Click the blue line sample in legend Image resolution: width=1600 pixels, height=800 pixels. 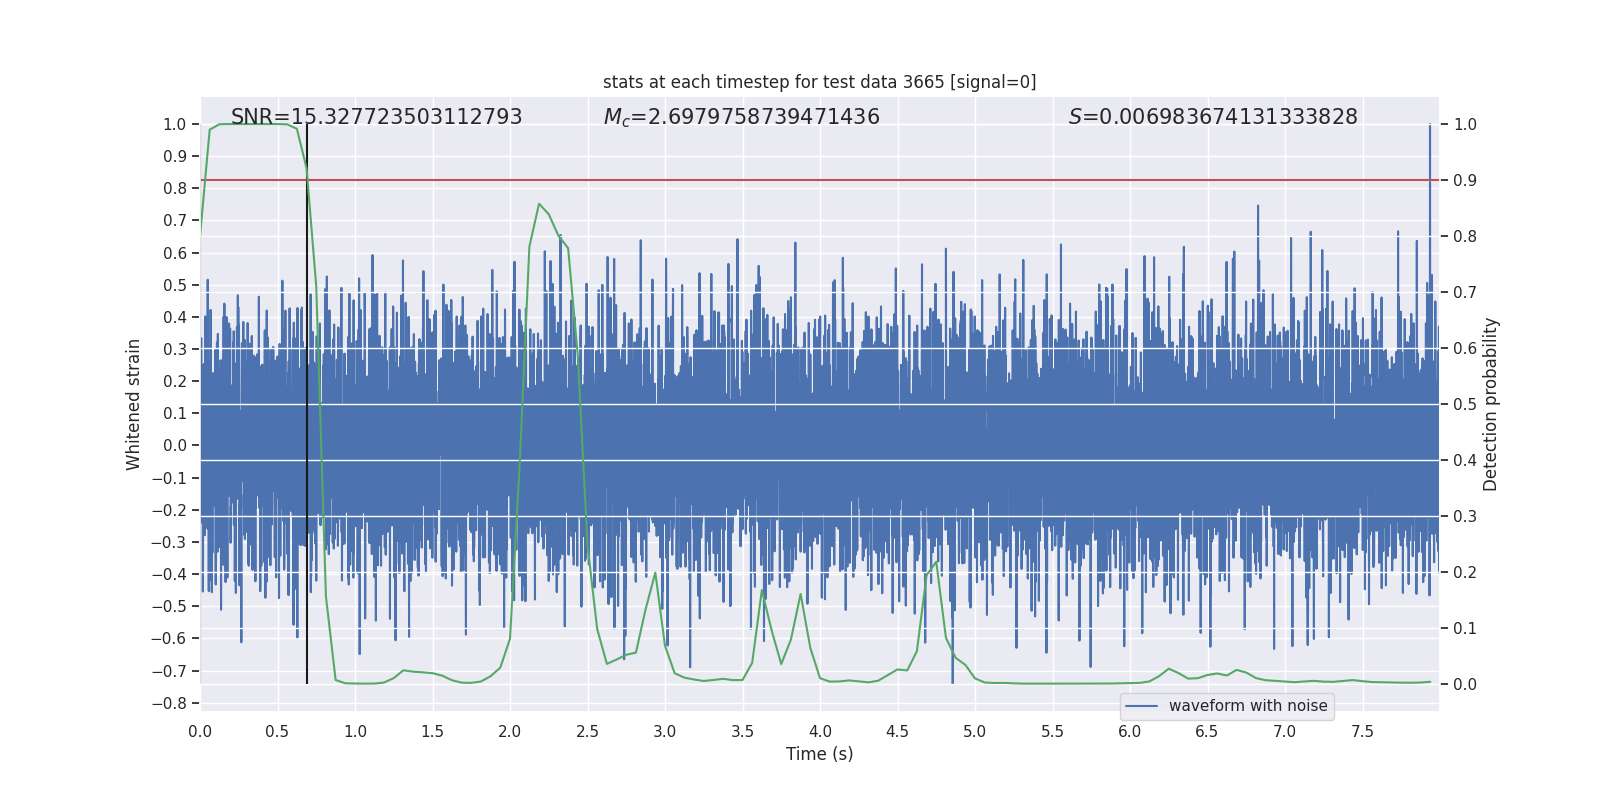click(1141, 706)
